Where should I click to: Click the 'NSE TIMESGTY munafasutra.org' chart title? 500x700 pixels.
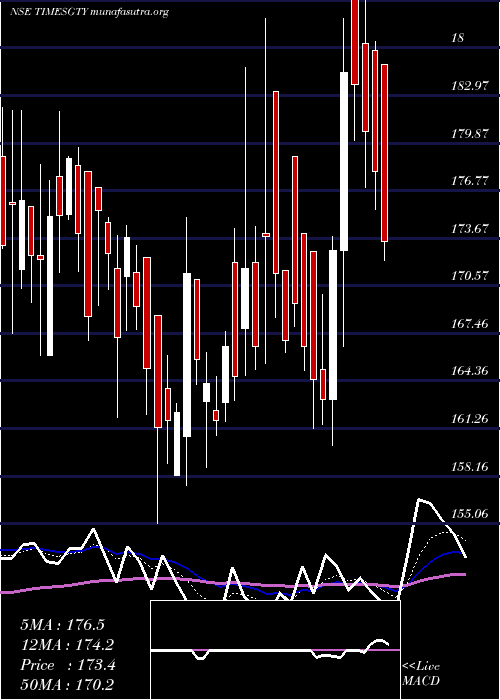(89, 12)
